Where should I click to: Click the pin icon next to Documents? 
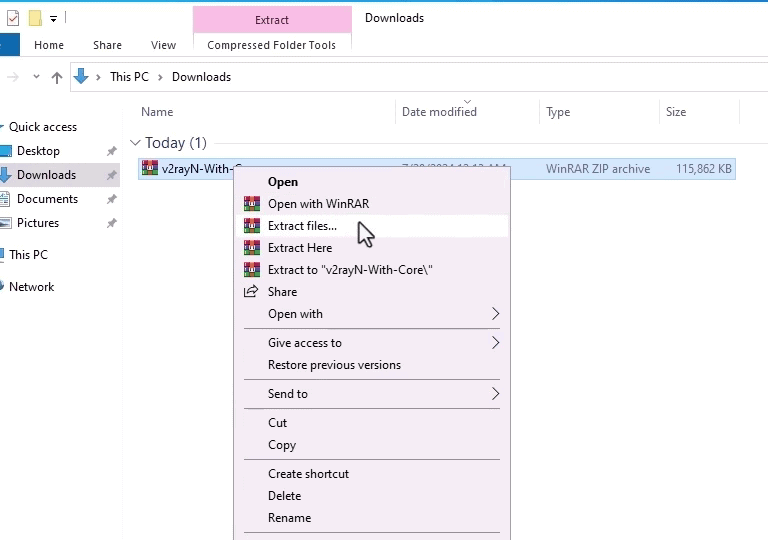[111, 199]
